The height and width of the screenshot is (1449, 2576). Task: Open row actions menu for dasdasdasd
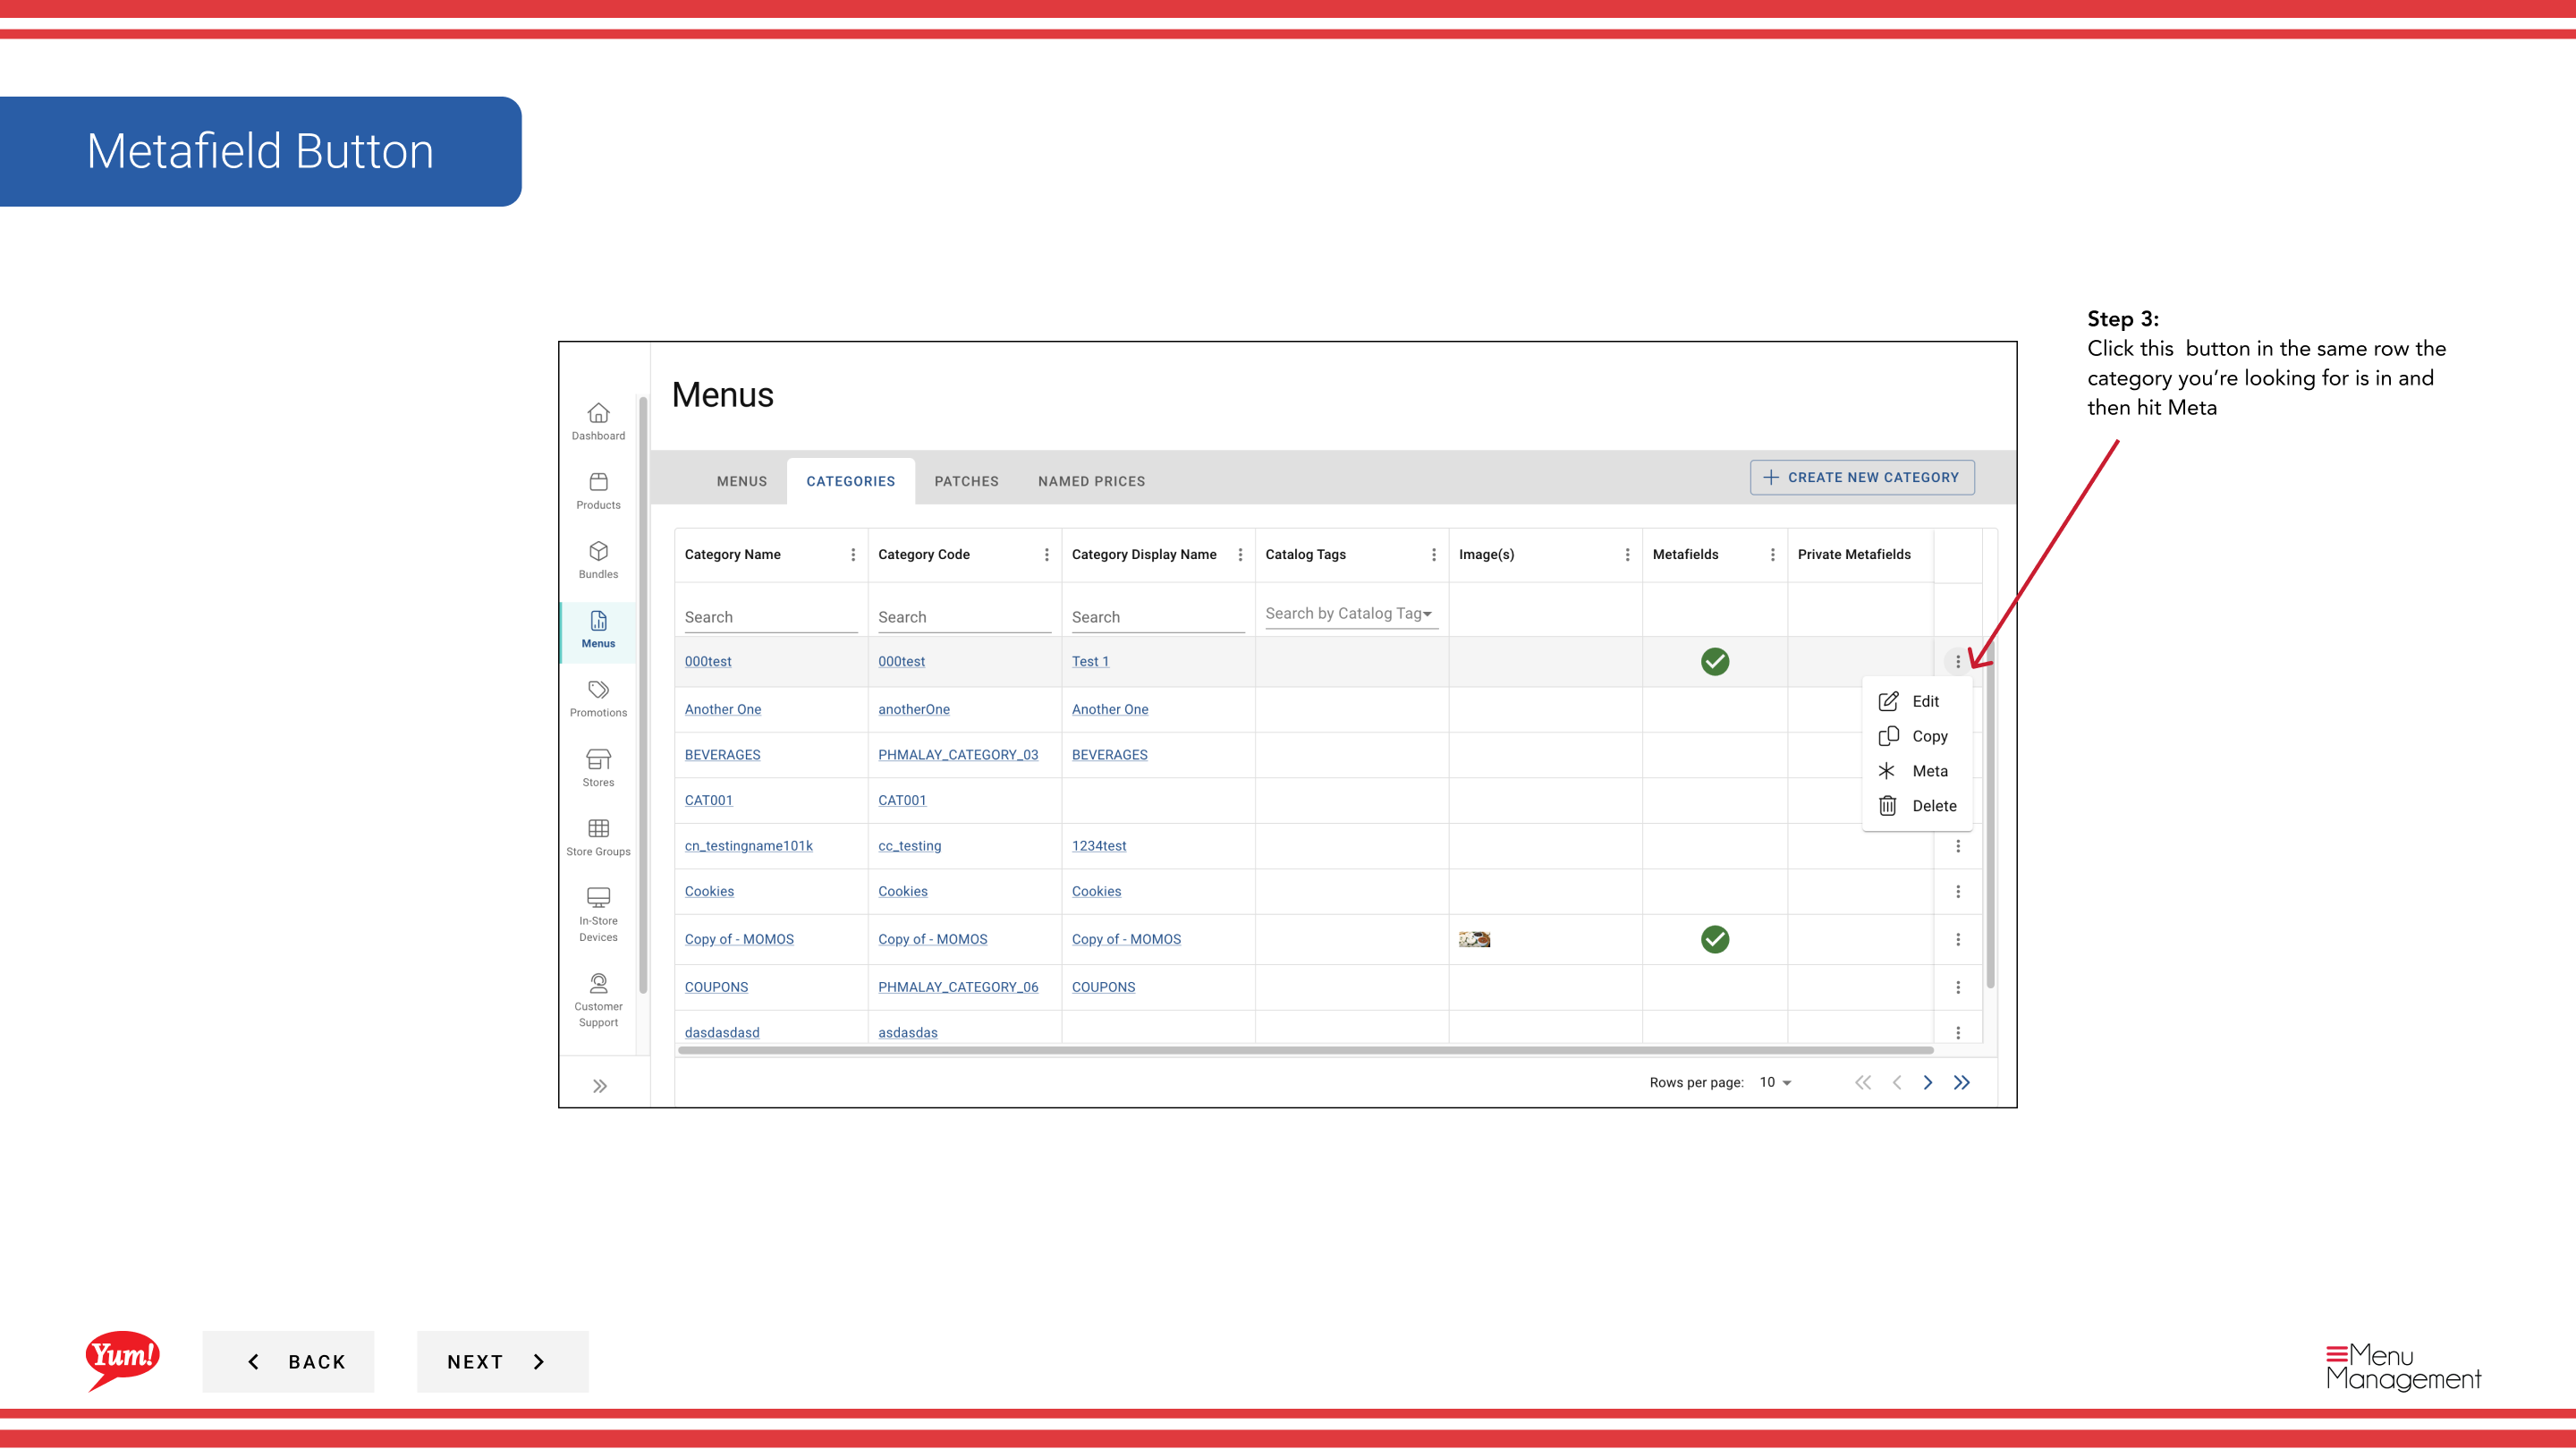click(x=1957, y=1032)
